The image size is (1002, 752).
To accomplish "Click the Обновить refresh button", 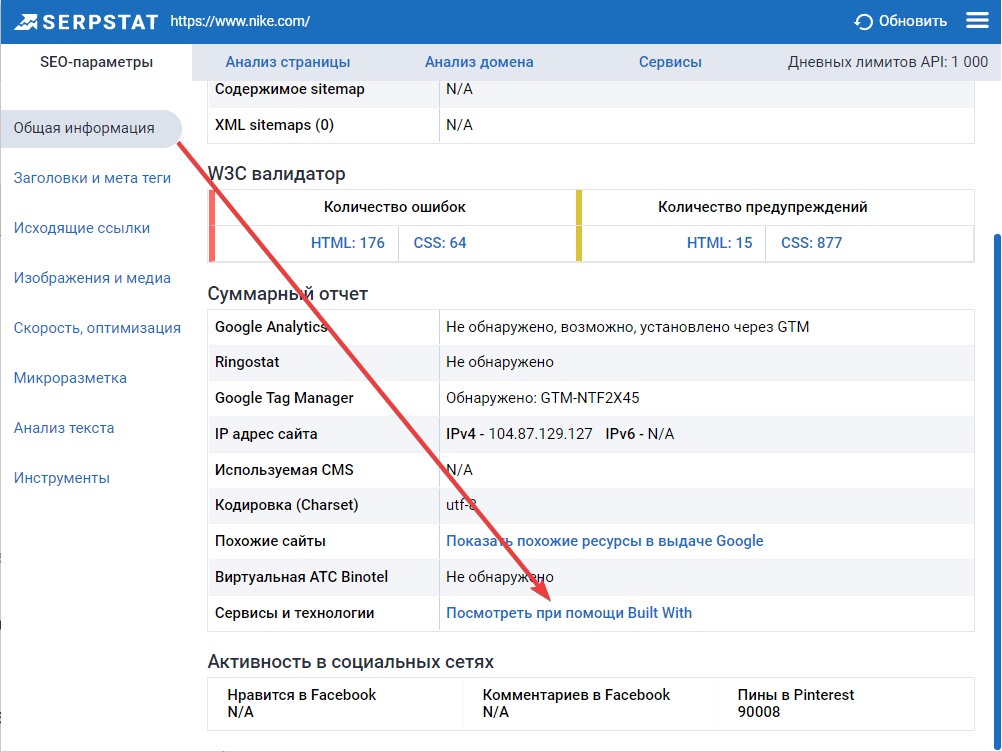I will click(900, 21).
